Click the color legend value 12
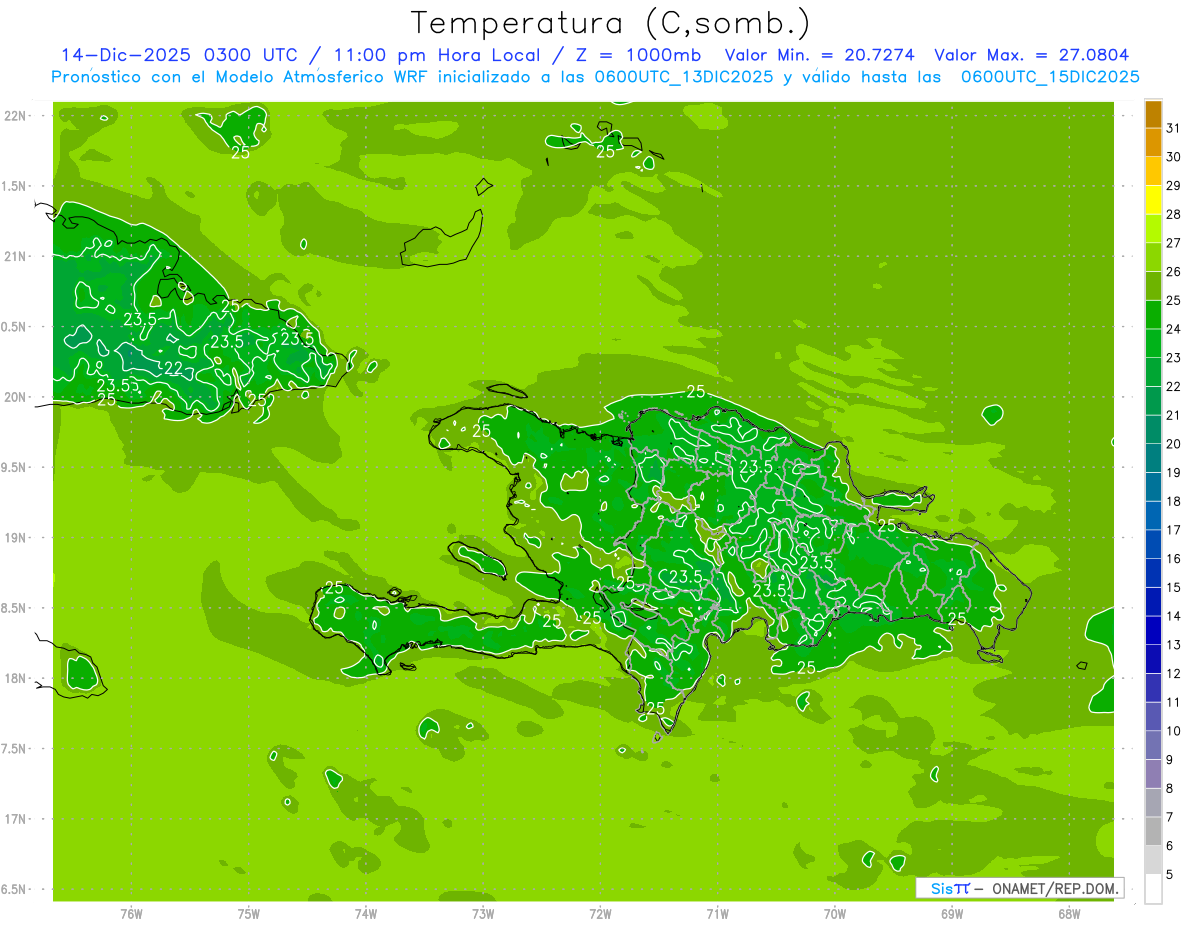 click(x=1174, y=673)
